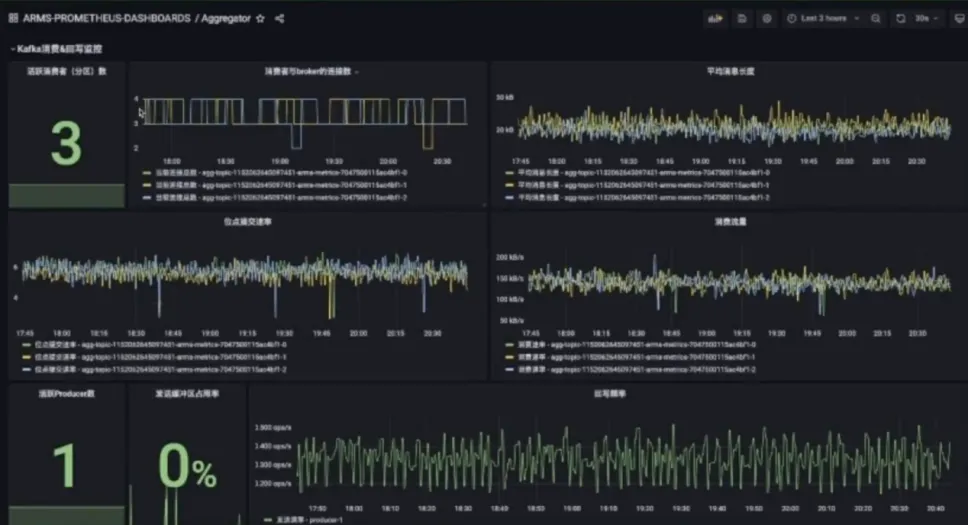
Task: Open the 30s refresh interval dropdown
Action: pos(926,19)
